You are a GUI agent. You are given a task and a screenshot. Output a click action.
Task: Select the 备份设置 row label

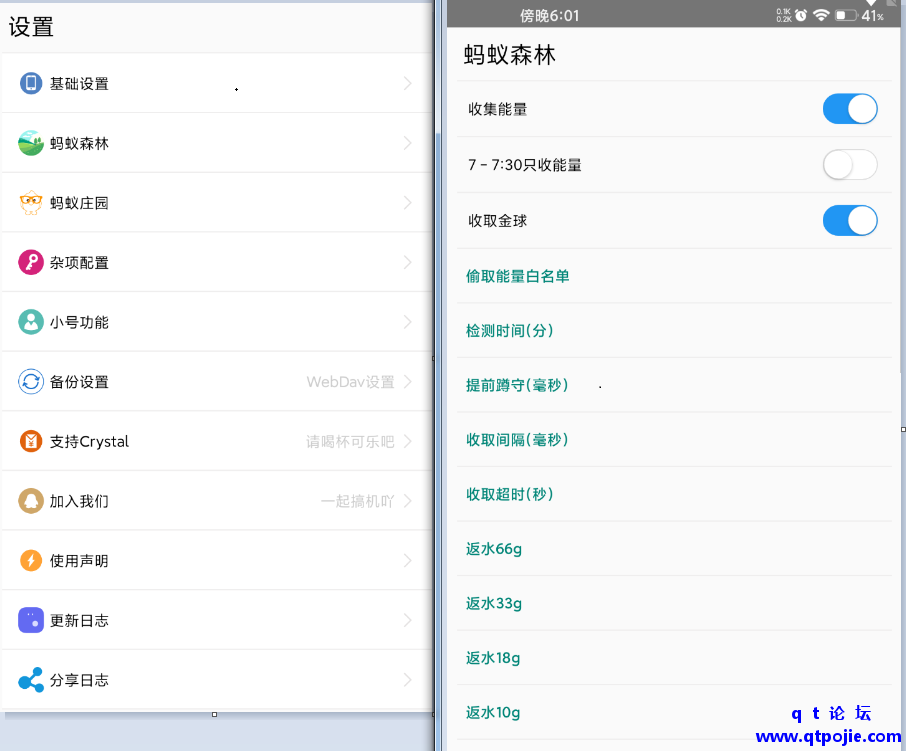point(79,382)
